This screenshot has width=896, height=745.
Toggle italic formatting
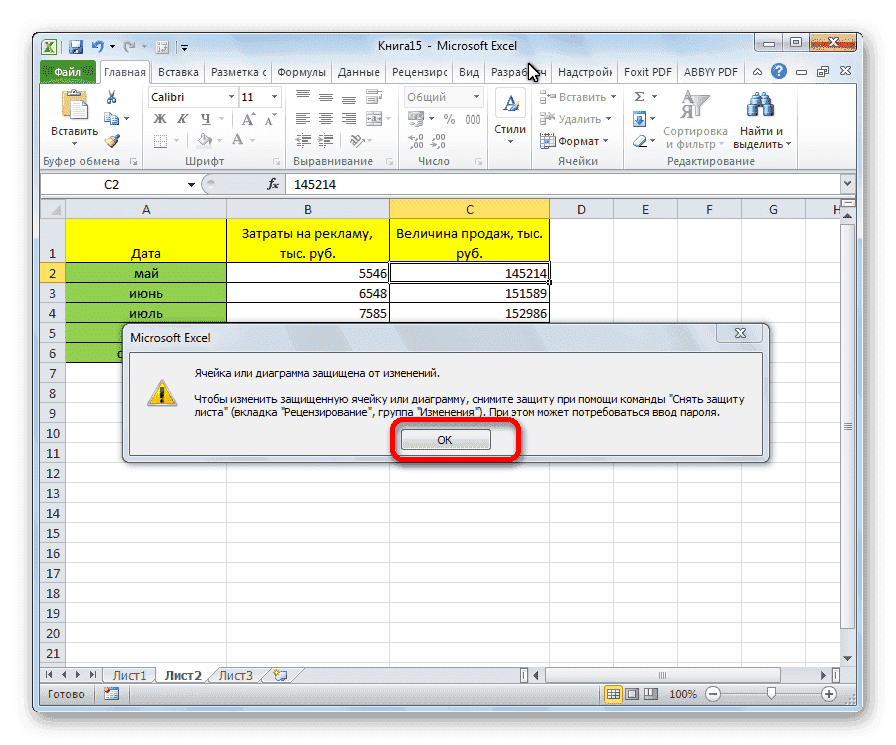[183, 119]
